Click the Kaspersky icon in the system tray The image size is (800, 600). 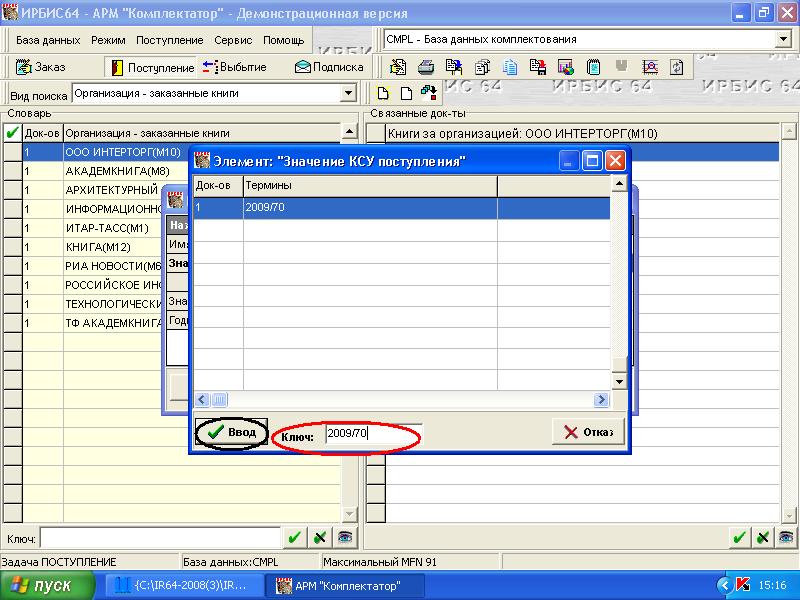742,584
